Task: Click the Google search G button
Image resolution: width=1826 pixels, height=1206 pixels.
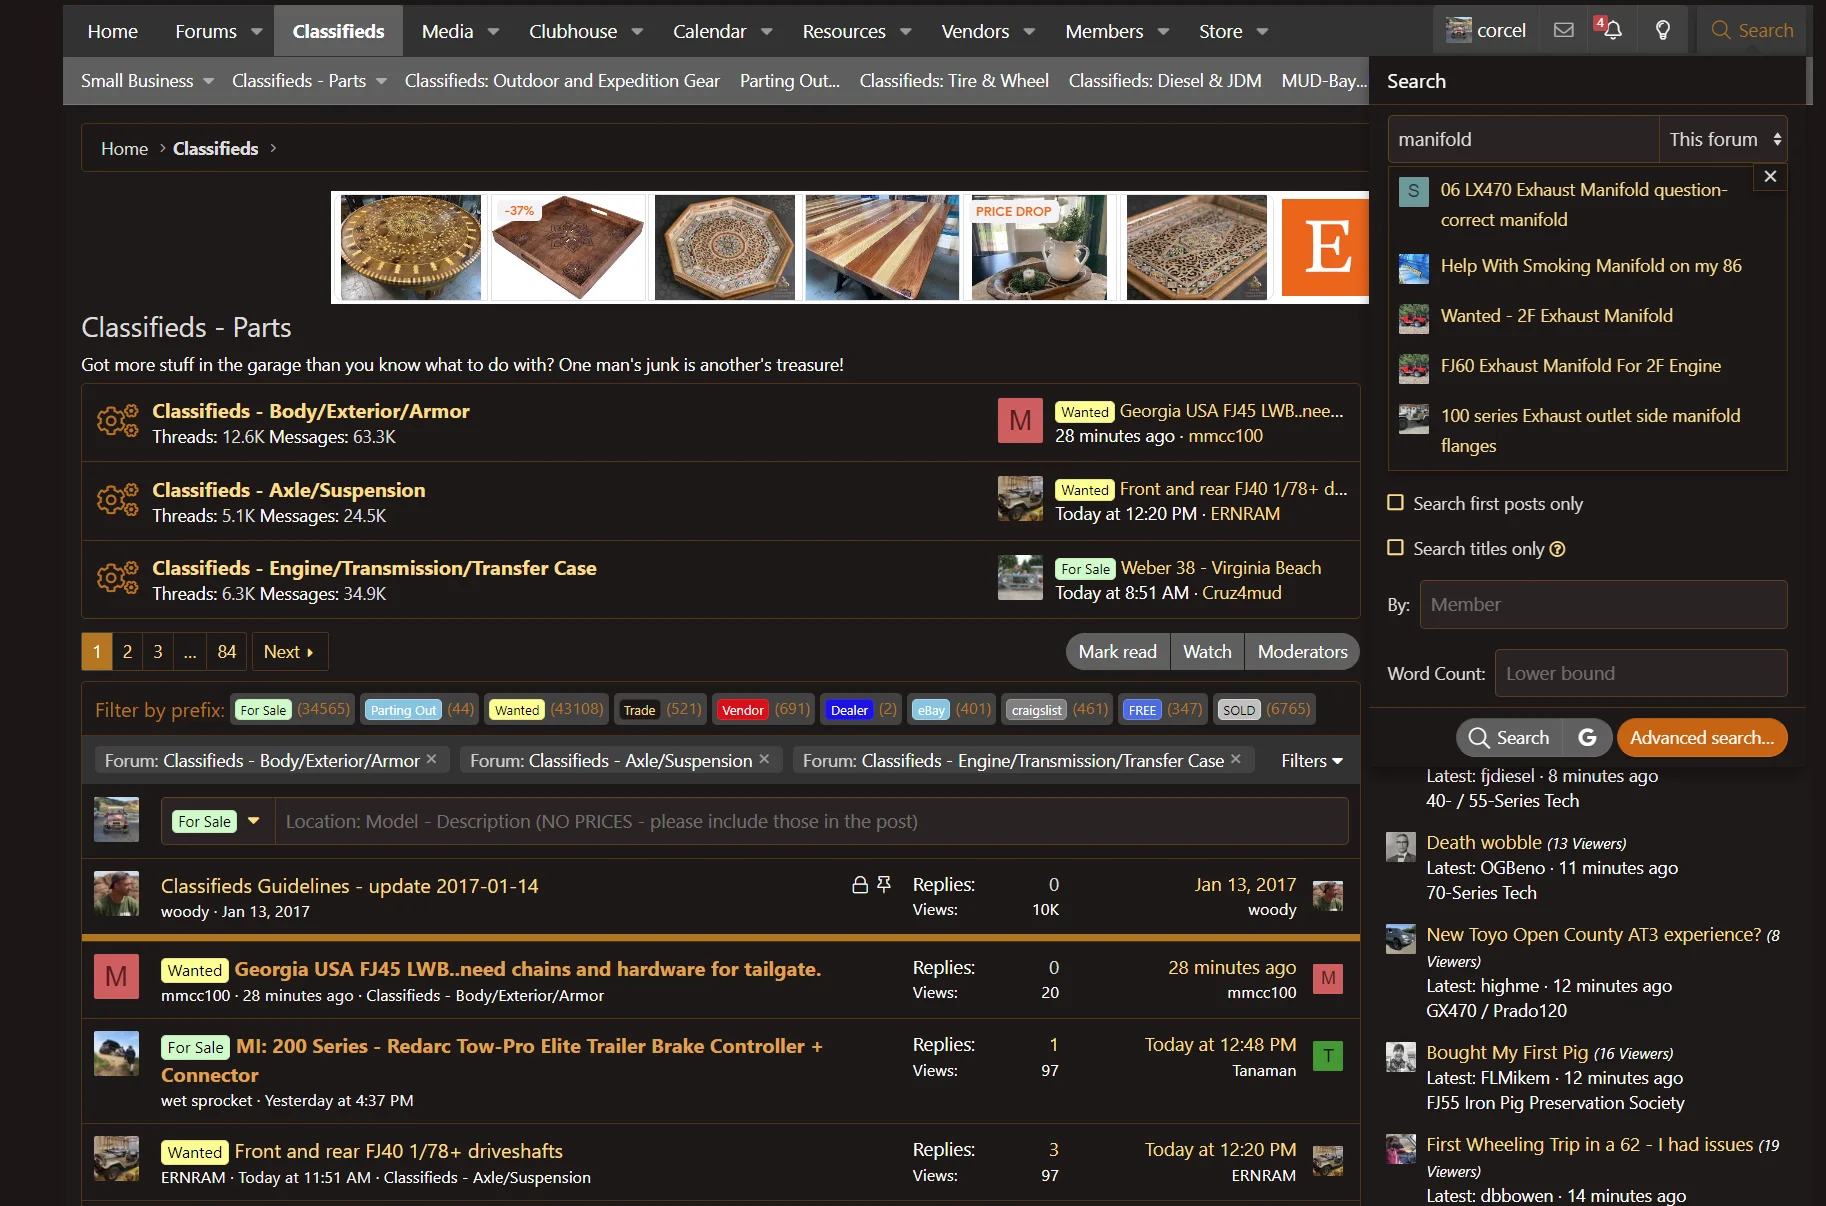Action: (x=1587, y=738)
